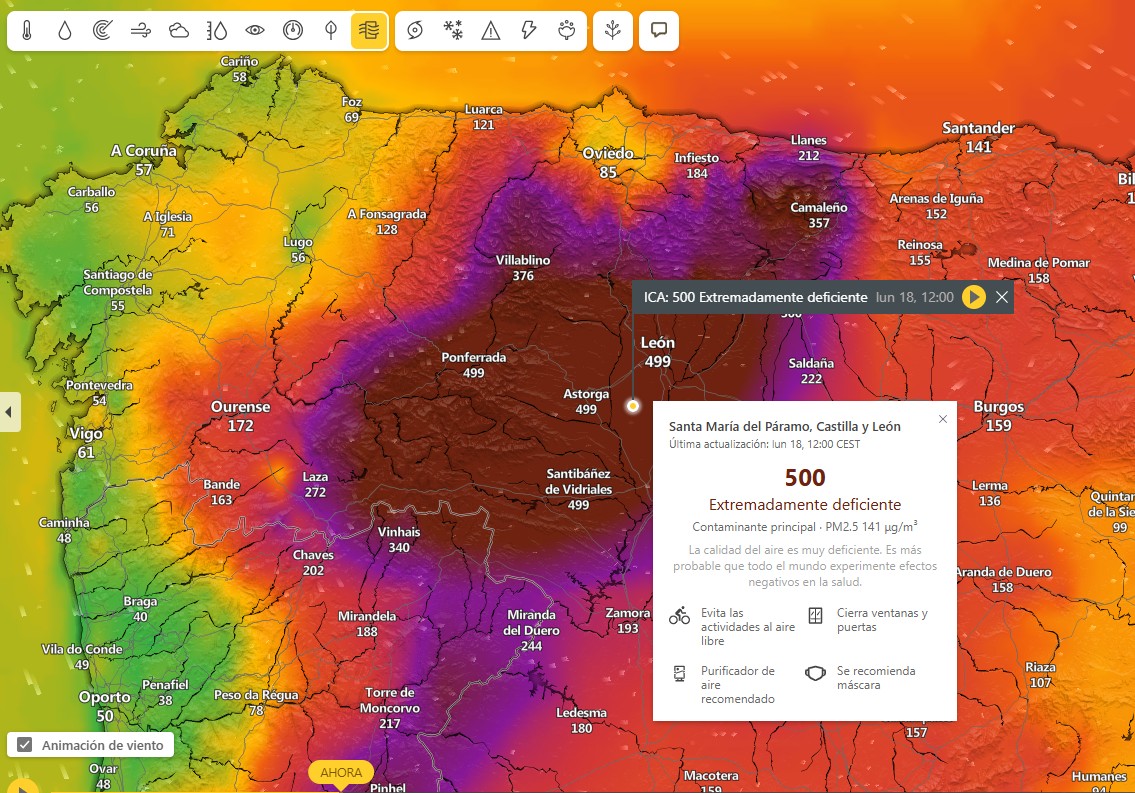The width and height of the screenshot is (1135, 793).
Task: Click the León city label on map
Action: (x=657, y=343)
